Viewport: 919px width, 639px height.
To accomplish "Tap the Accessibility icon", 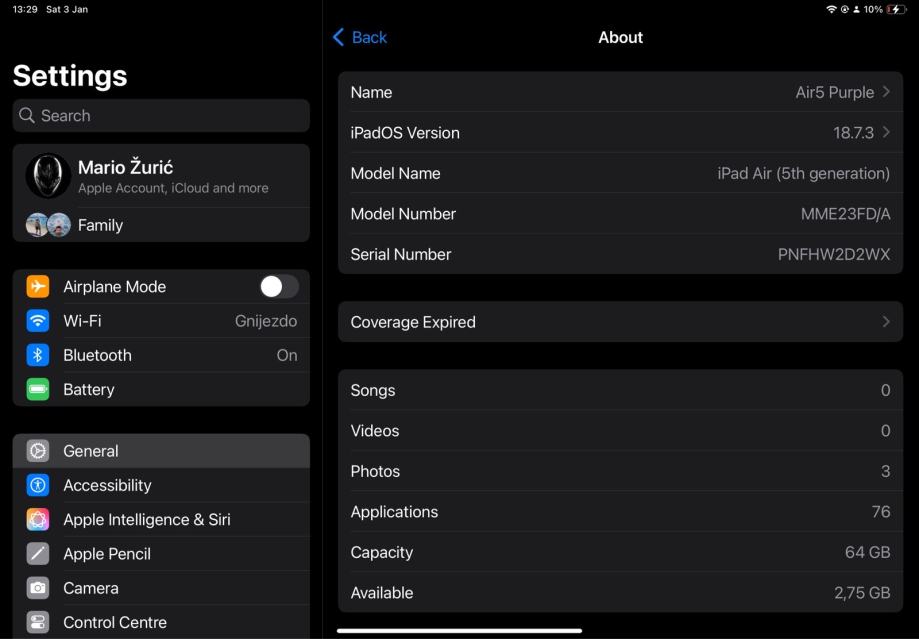I will tap(38, 485).
